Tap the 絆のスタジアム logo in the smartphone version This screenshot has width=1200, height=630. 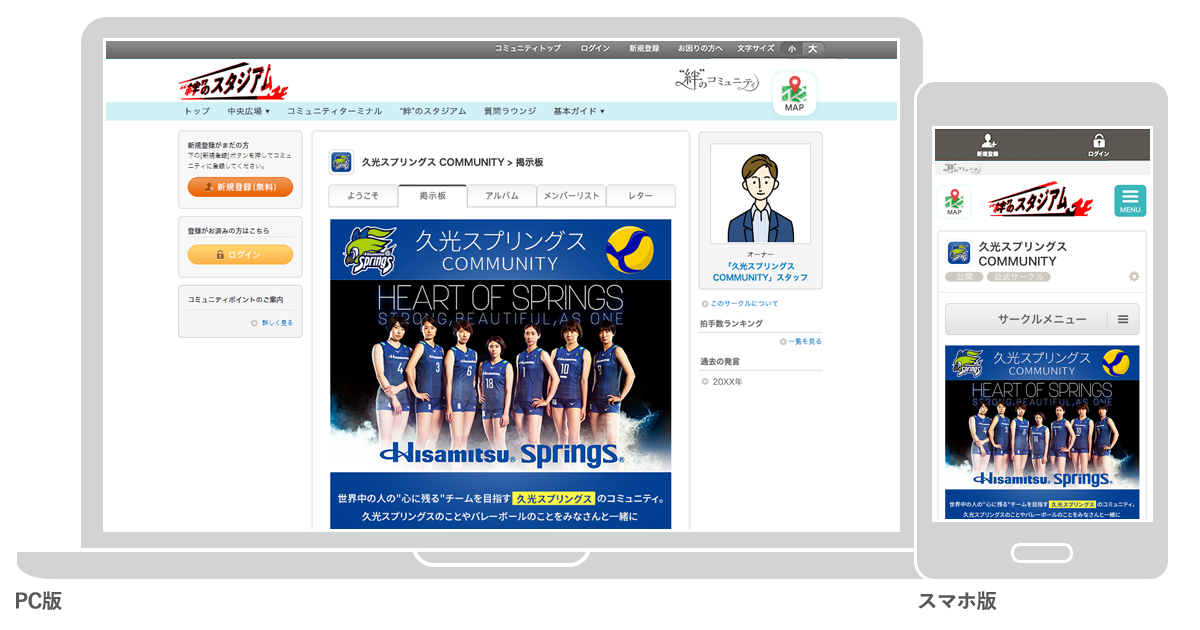[1043, 201]
